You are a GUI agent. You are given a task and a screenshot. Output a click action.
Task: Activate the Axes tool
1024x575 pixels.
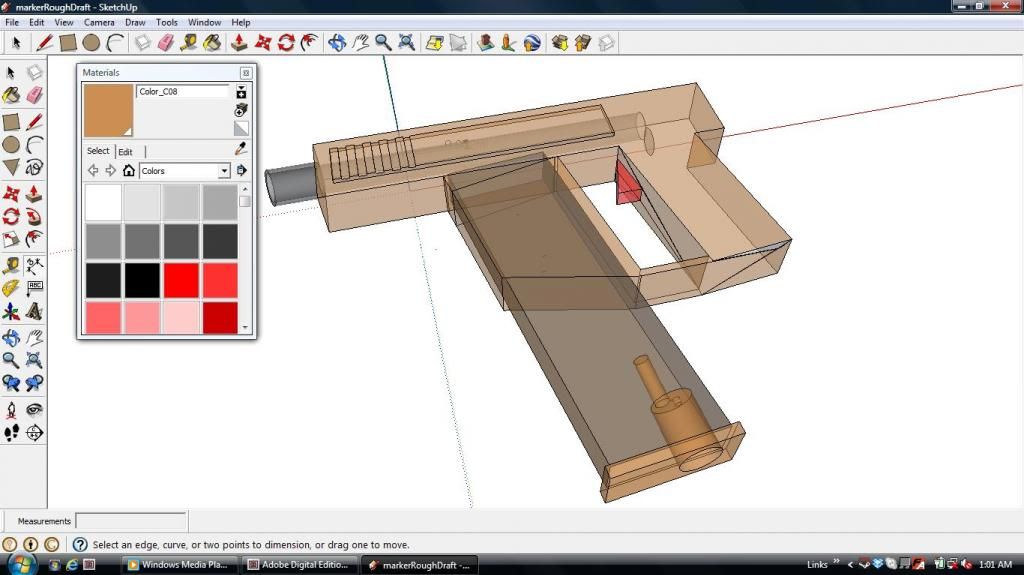click(x=11, y=312)
